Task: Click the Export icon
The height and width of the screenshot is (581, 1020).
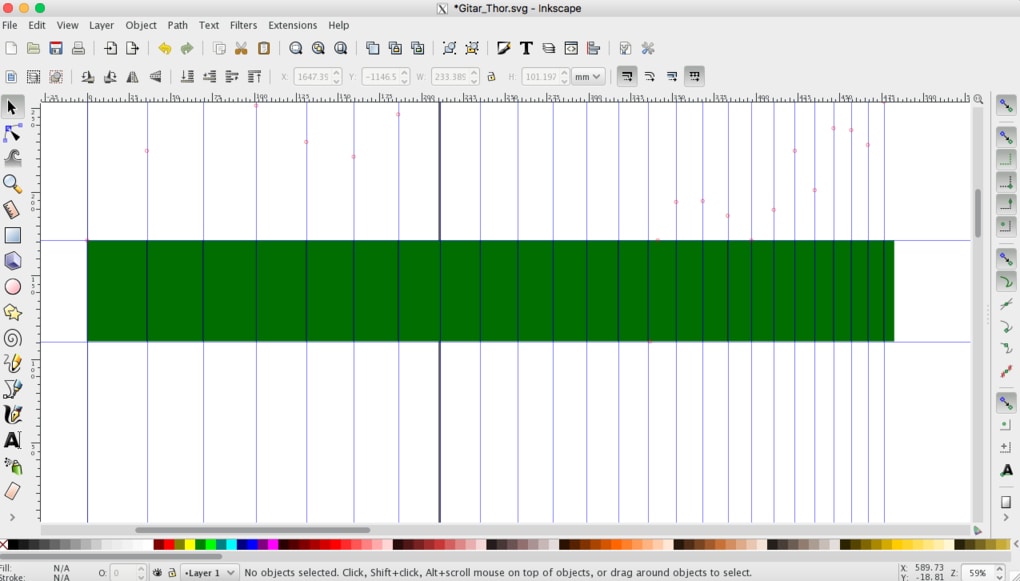Action: pyautogui.click(x=133, y=48)
